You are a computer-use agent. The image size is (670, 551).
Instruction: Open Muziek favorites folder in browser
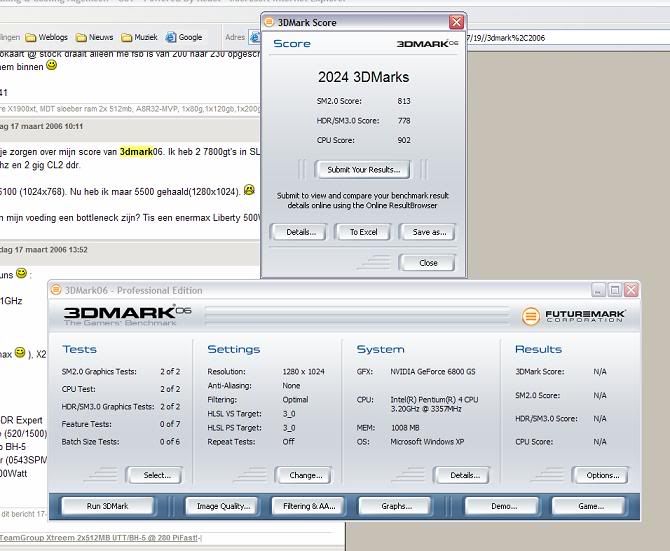pyautogui.click(x=139, y=37)
